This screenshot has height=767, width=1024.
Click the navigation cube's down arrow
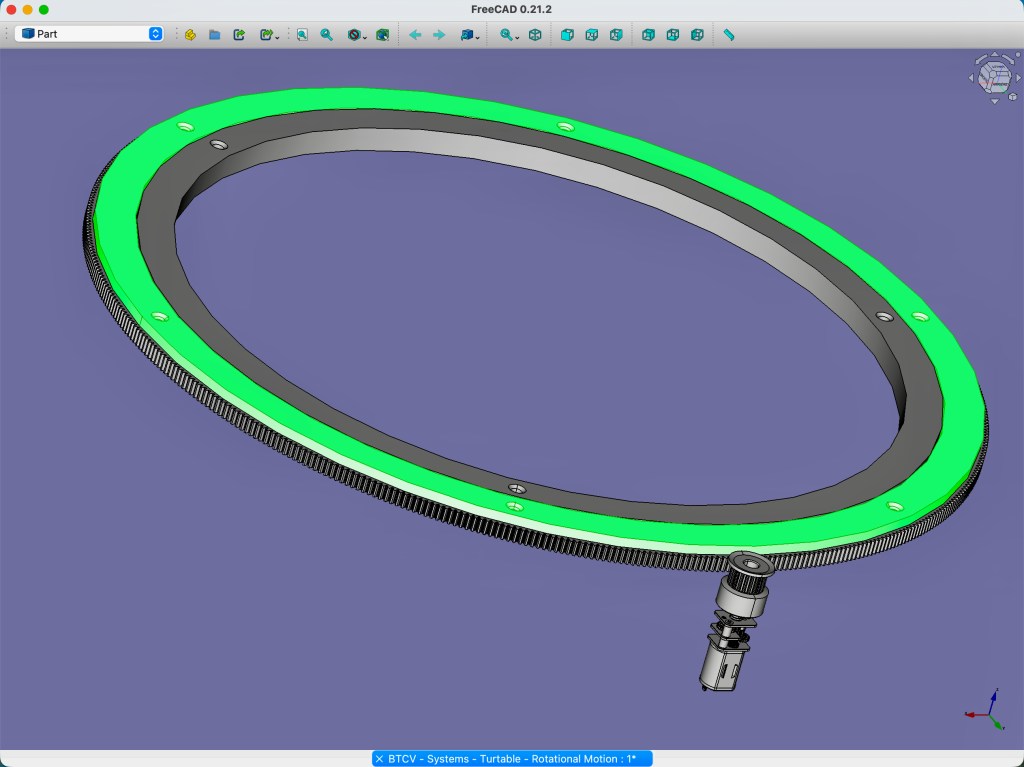994,101
